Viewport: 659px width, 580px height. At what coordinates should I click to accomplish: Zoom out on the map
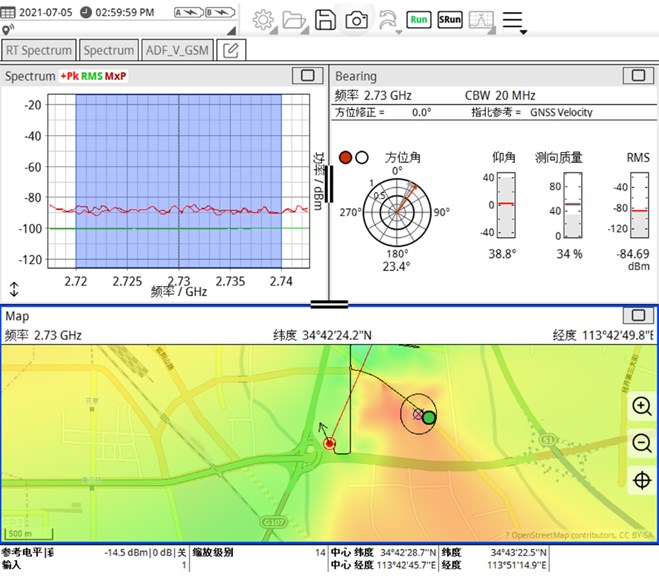[x=642, y=443]
